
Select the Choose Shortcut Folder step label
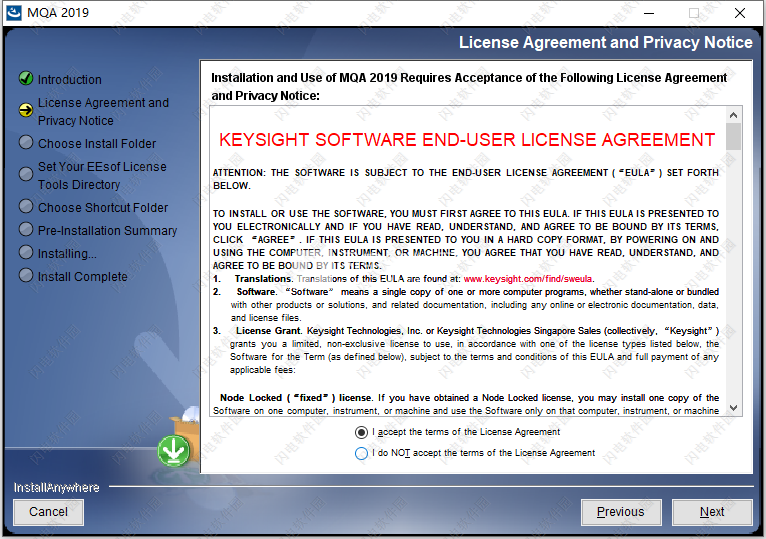pyautogui.click(x=103, y=208)
